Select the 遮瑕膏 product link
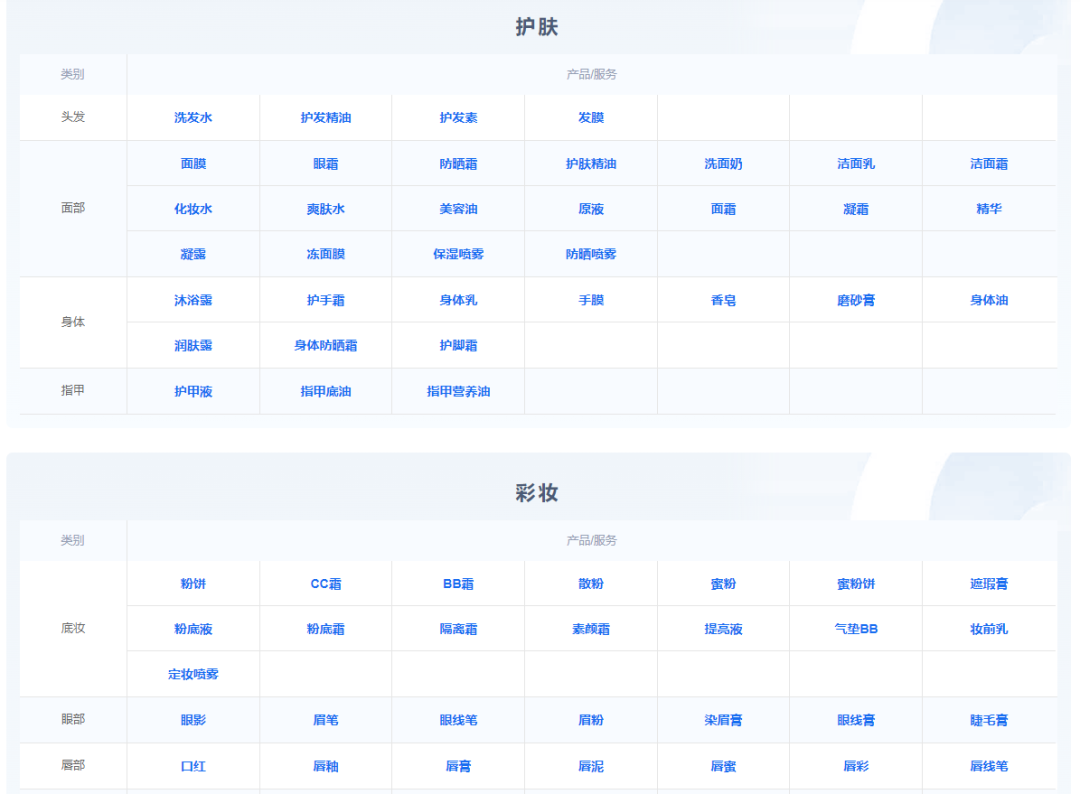Image resolution: width=1080 pixels, height=794 pixels. (x=988, y=583)
